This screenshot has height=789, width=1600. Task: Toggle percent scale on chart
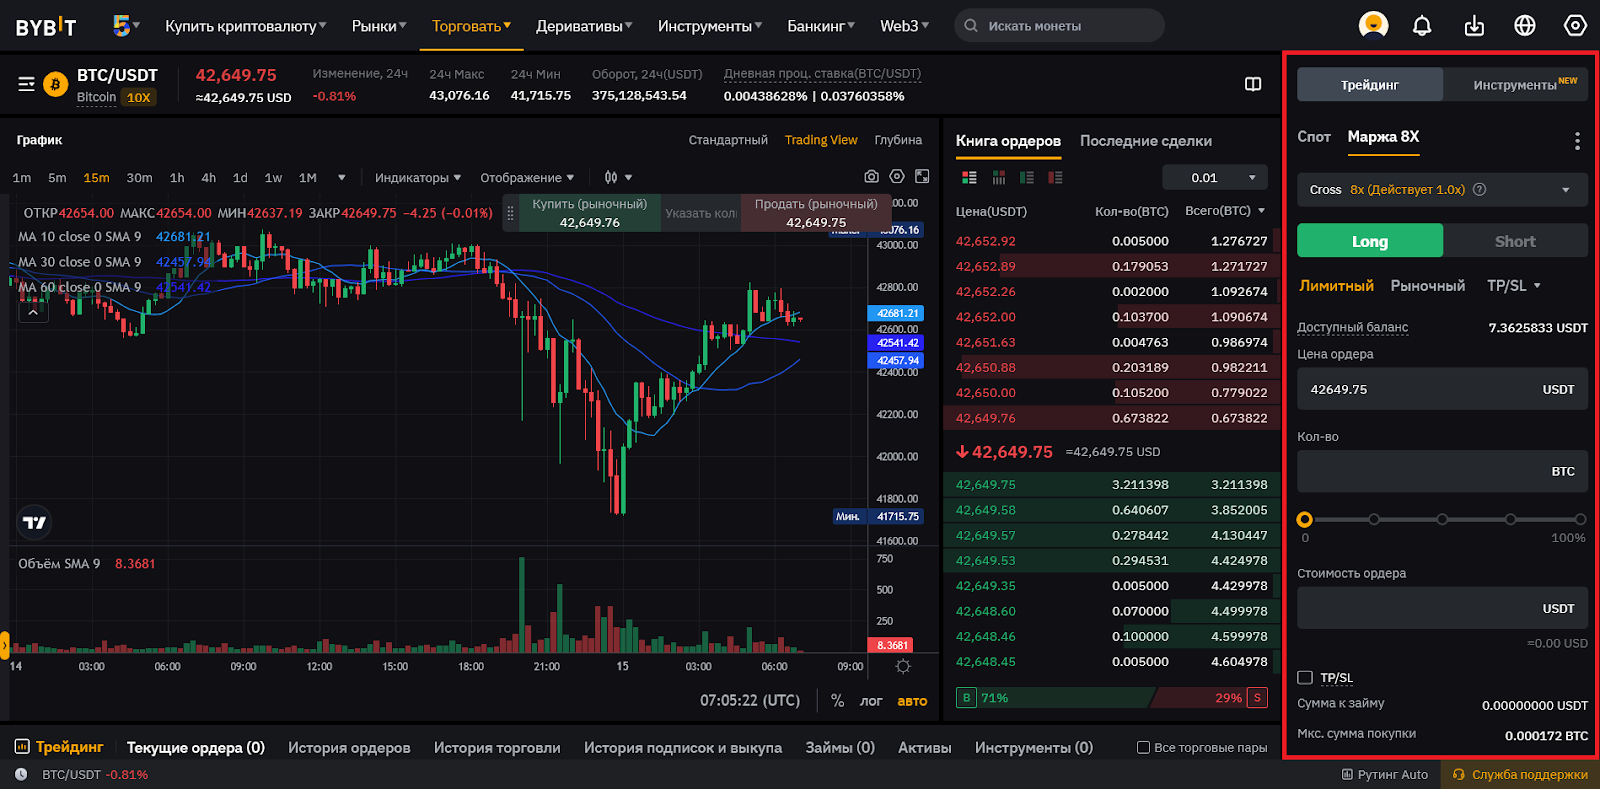[x=837, y=701]
